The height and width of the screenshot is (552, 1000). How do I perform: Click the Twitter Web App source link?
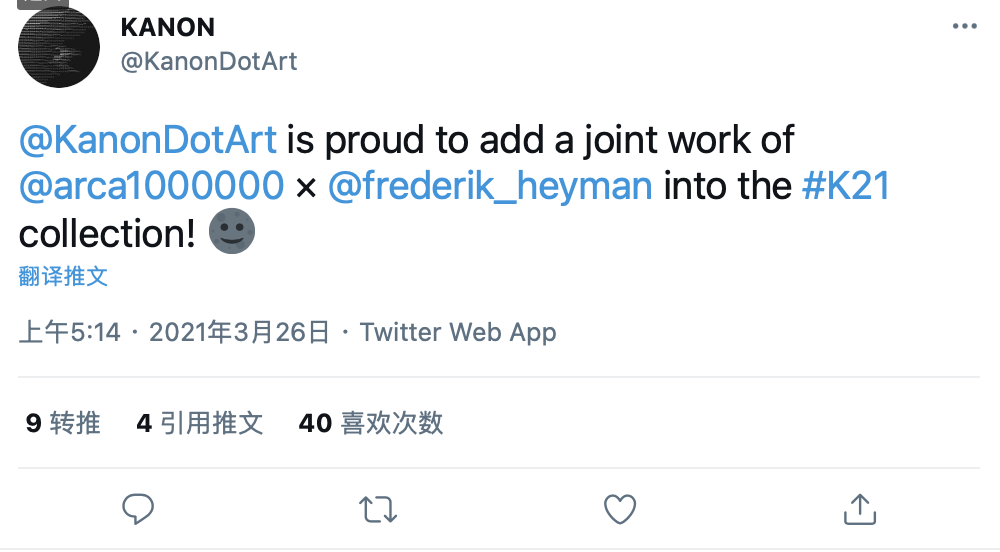click(458, 332)
